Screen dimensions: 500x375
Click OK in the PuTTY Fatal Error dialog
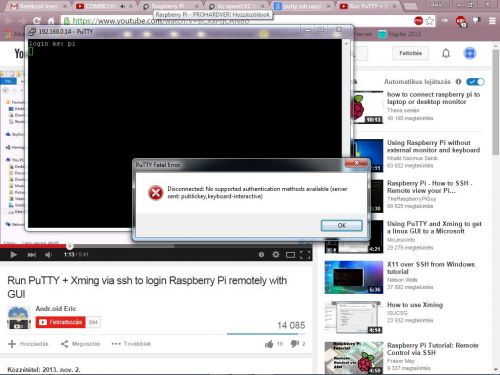341,225
